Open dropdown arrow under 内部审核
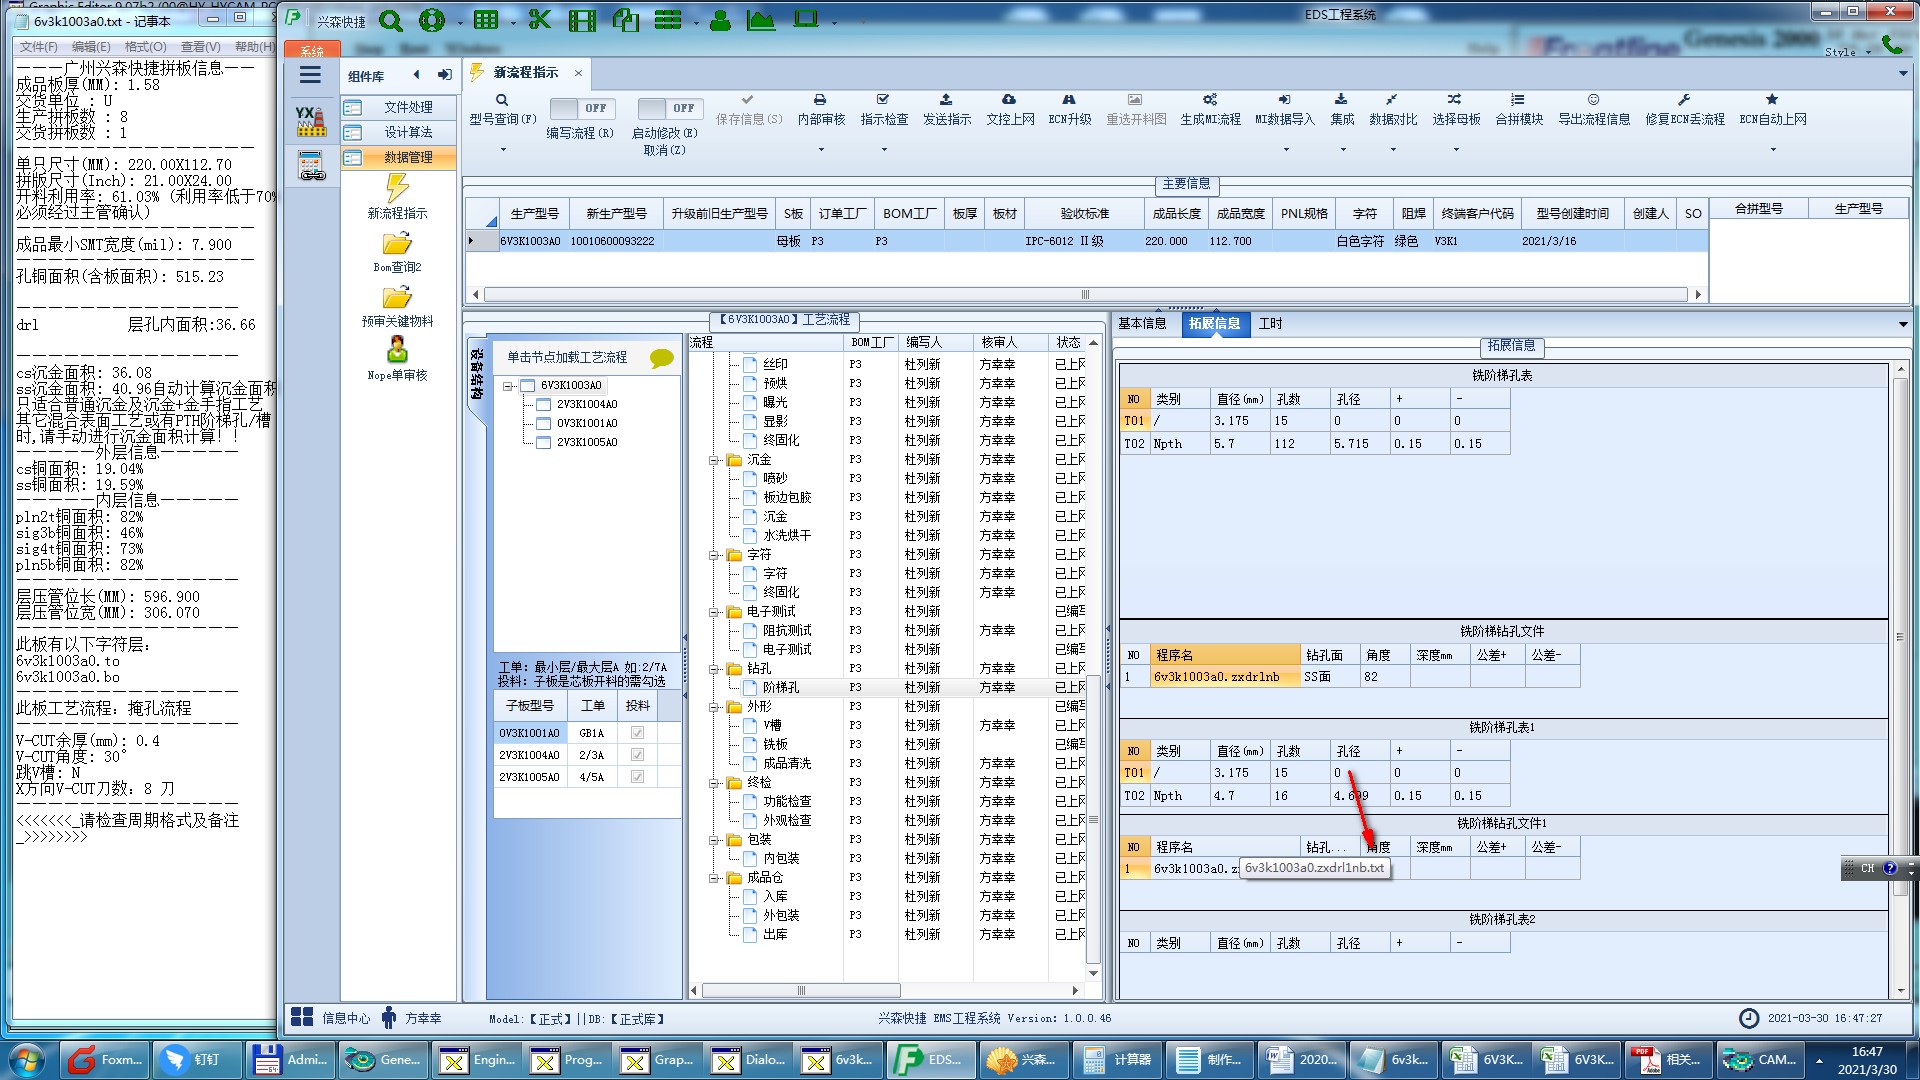 (821, 150)
